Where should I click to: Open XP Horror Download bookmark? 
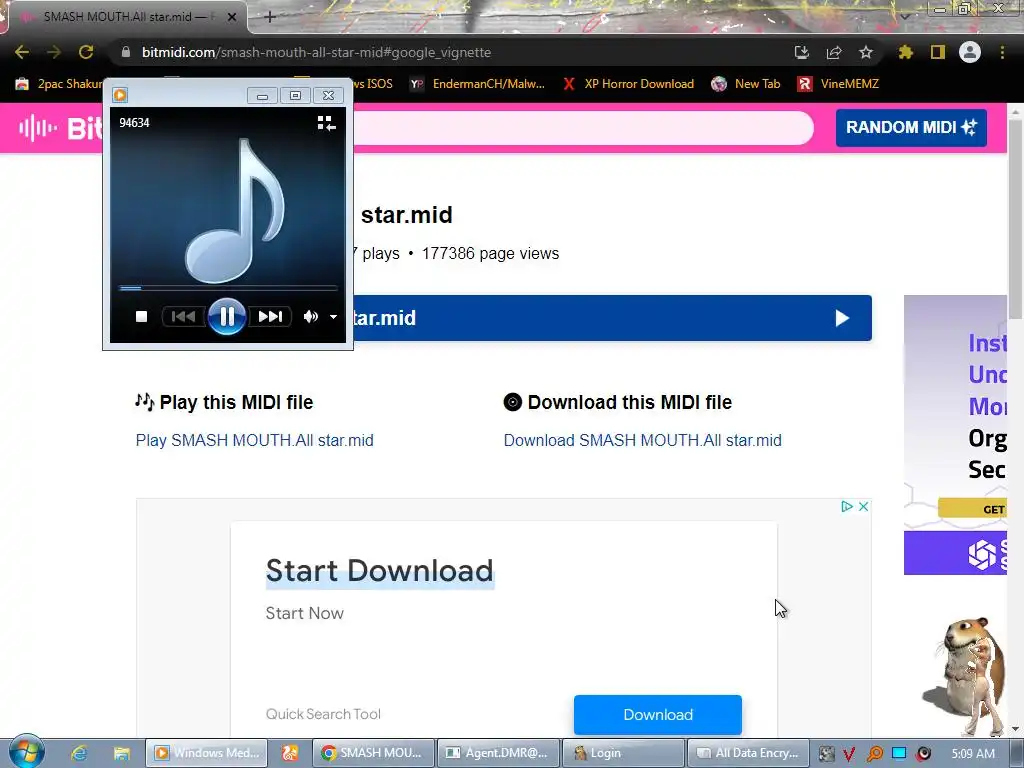pos(628,84)
